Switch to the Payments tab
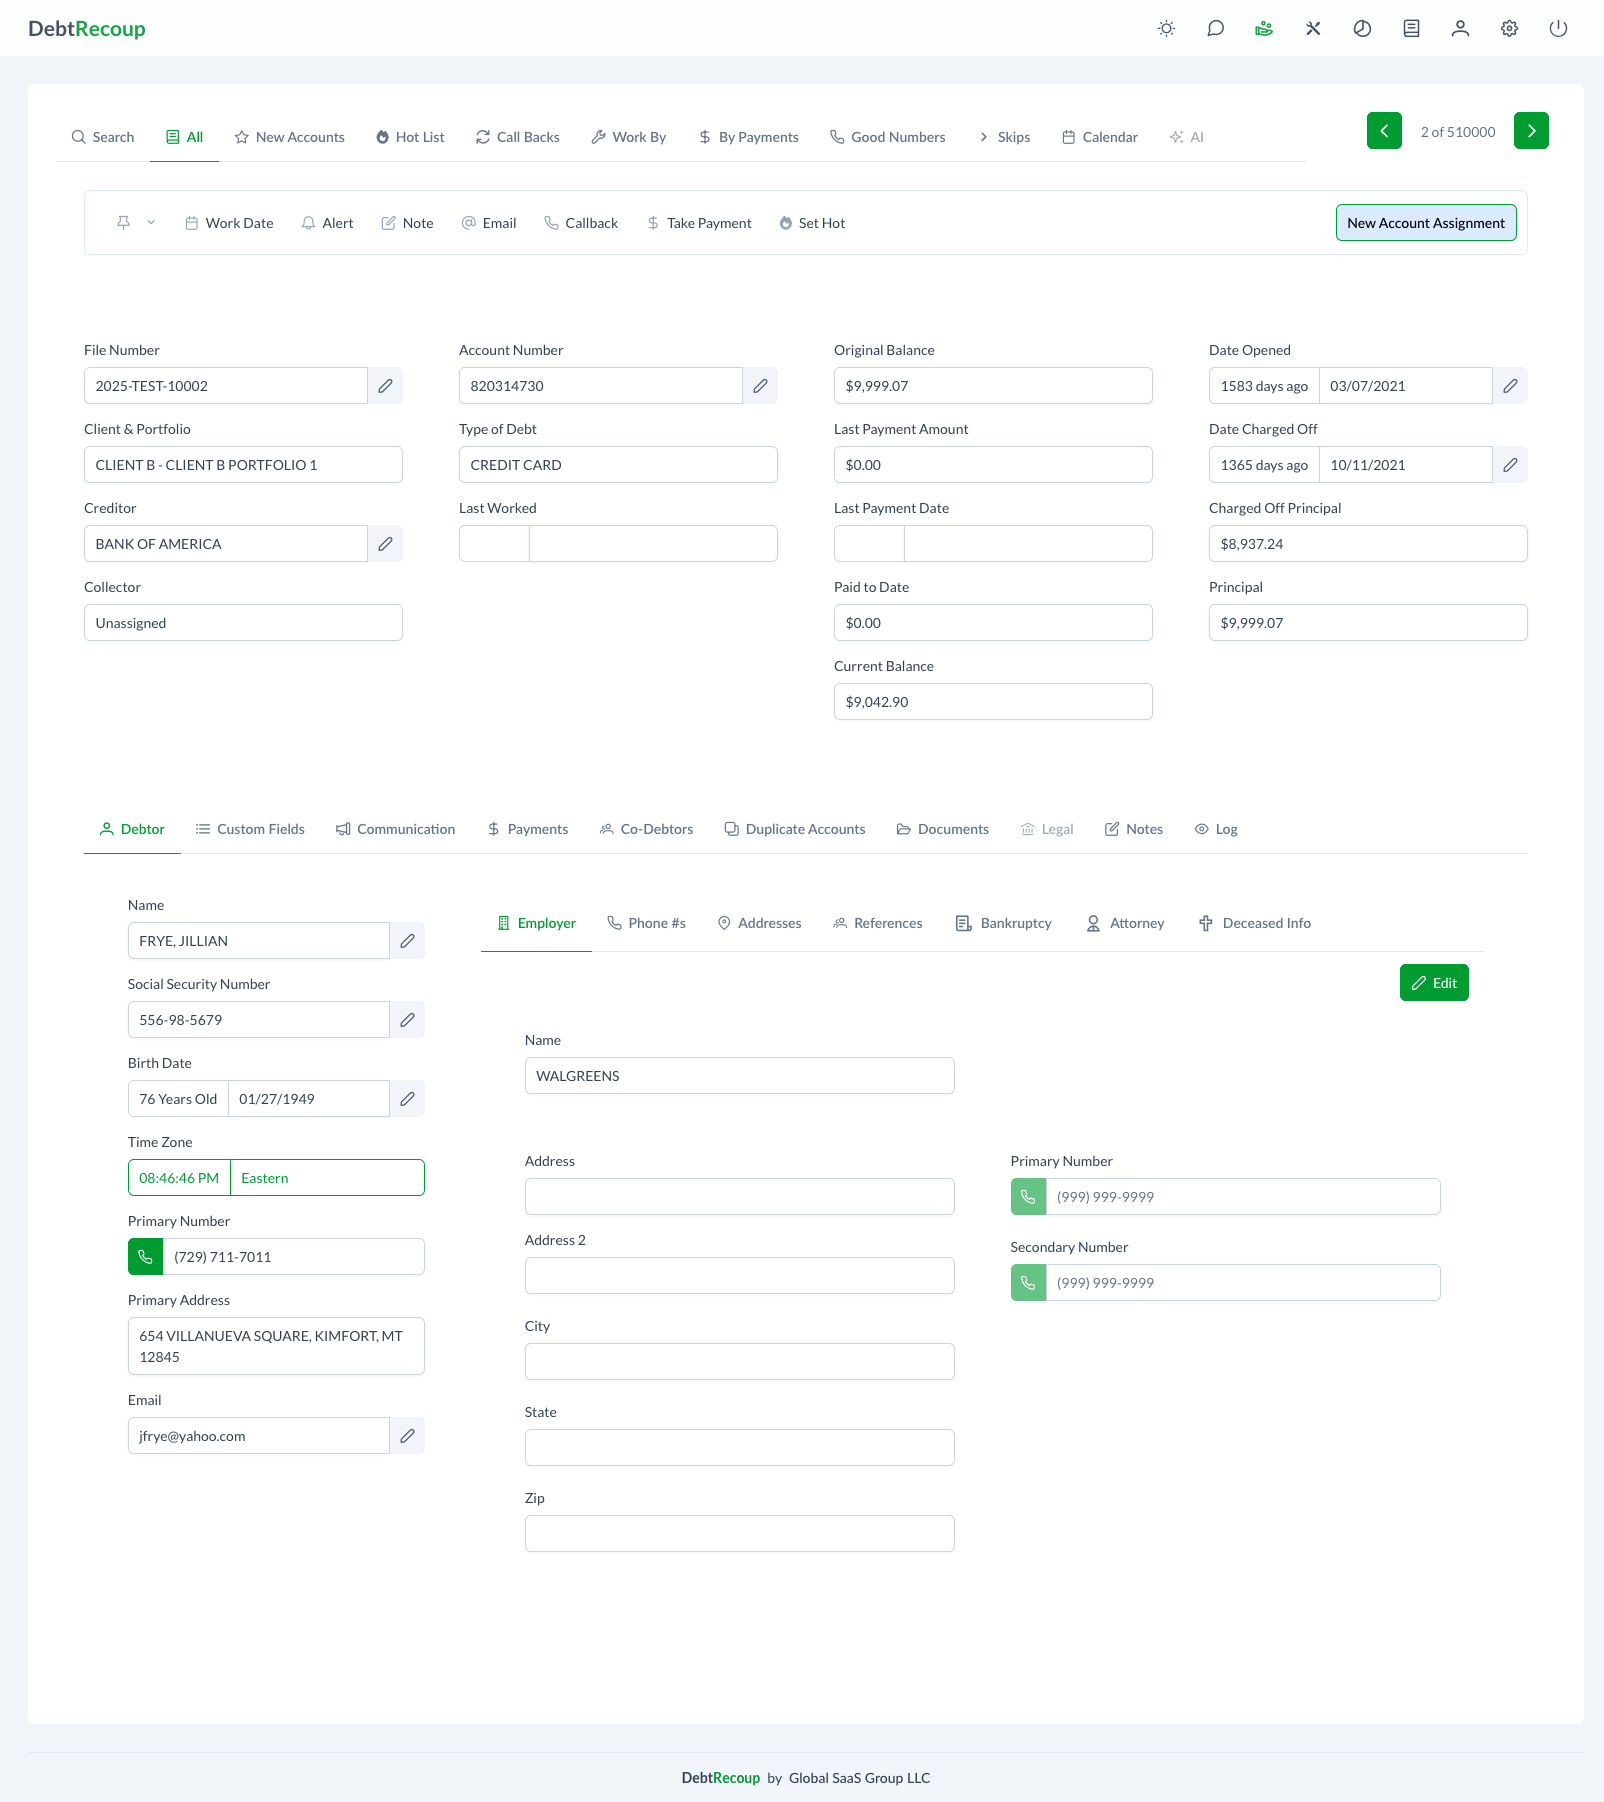Screen dimensions: 1604x1802 [528, 829]
